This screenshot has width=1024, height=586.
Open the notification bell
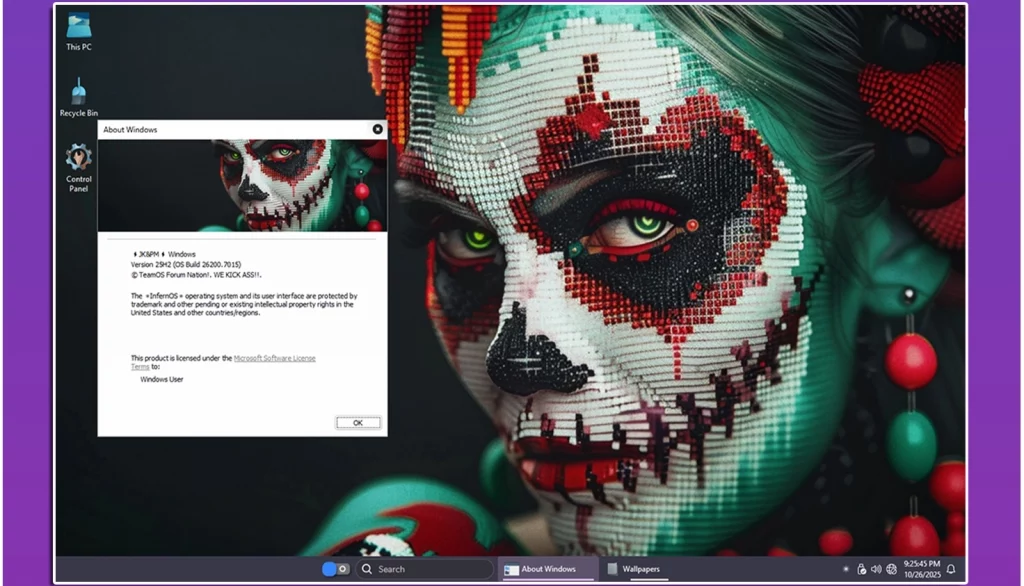click(x=949, y=568)
